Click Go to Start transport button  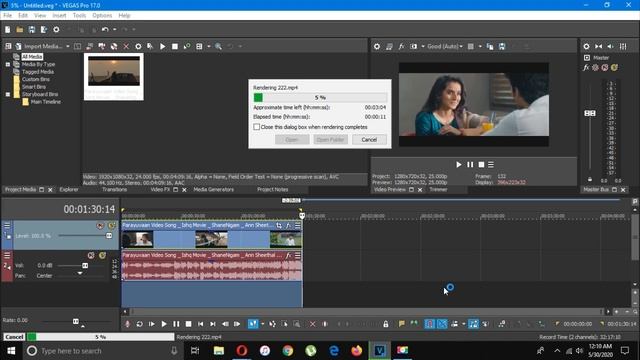(200, 324)
